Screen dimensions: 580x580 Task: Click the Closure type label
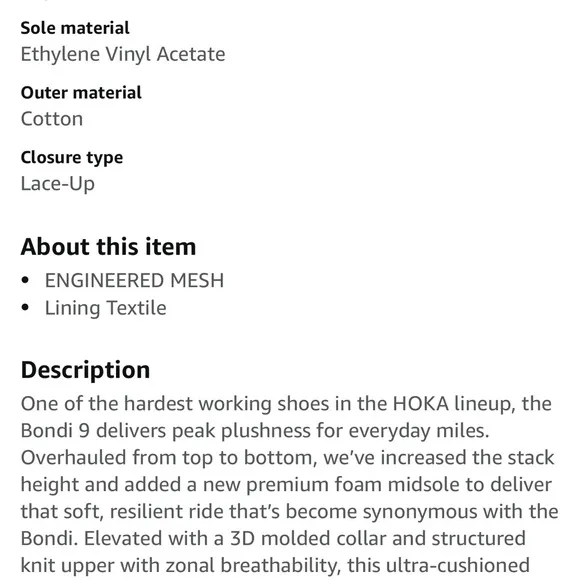[72, 158]
